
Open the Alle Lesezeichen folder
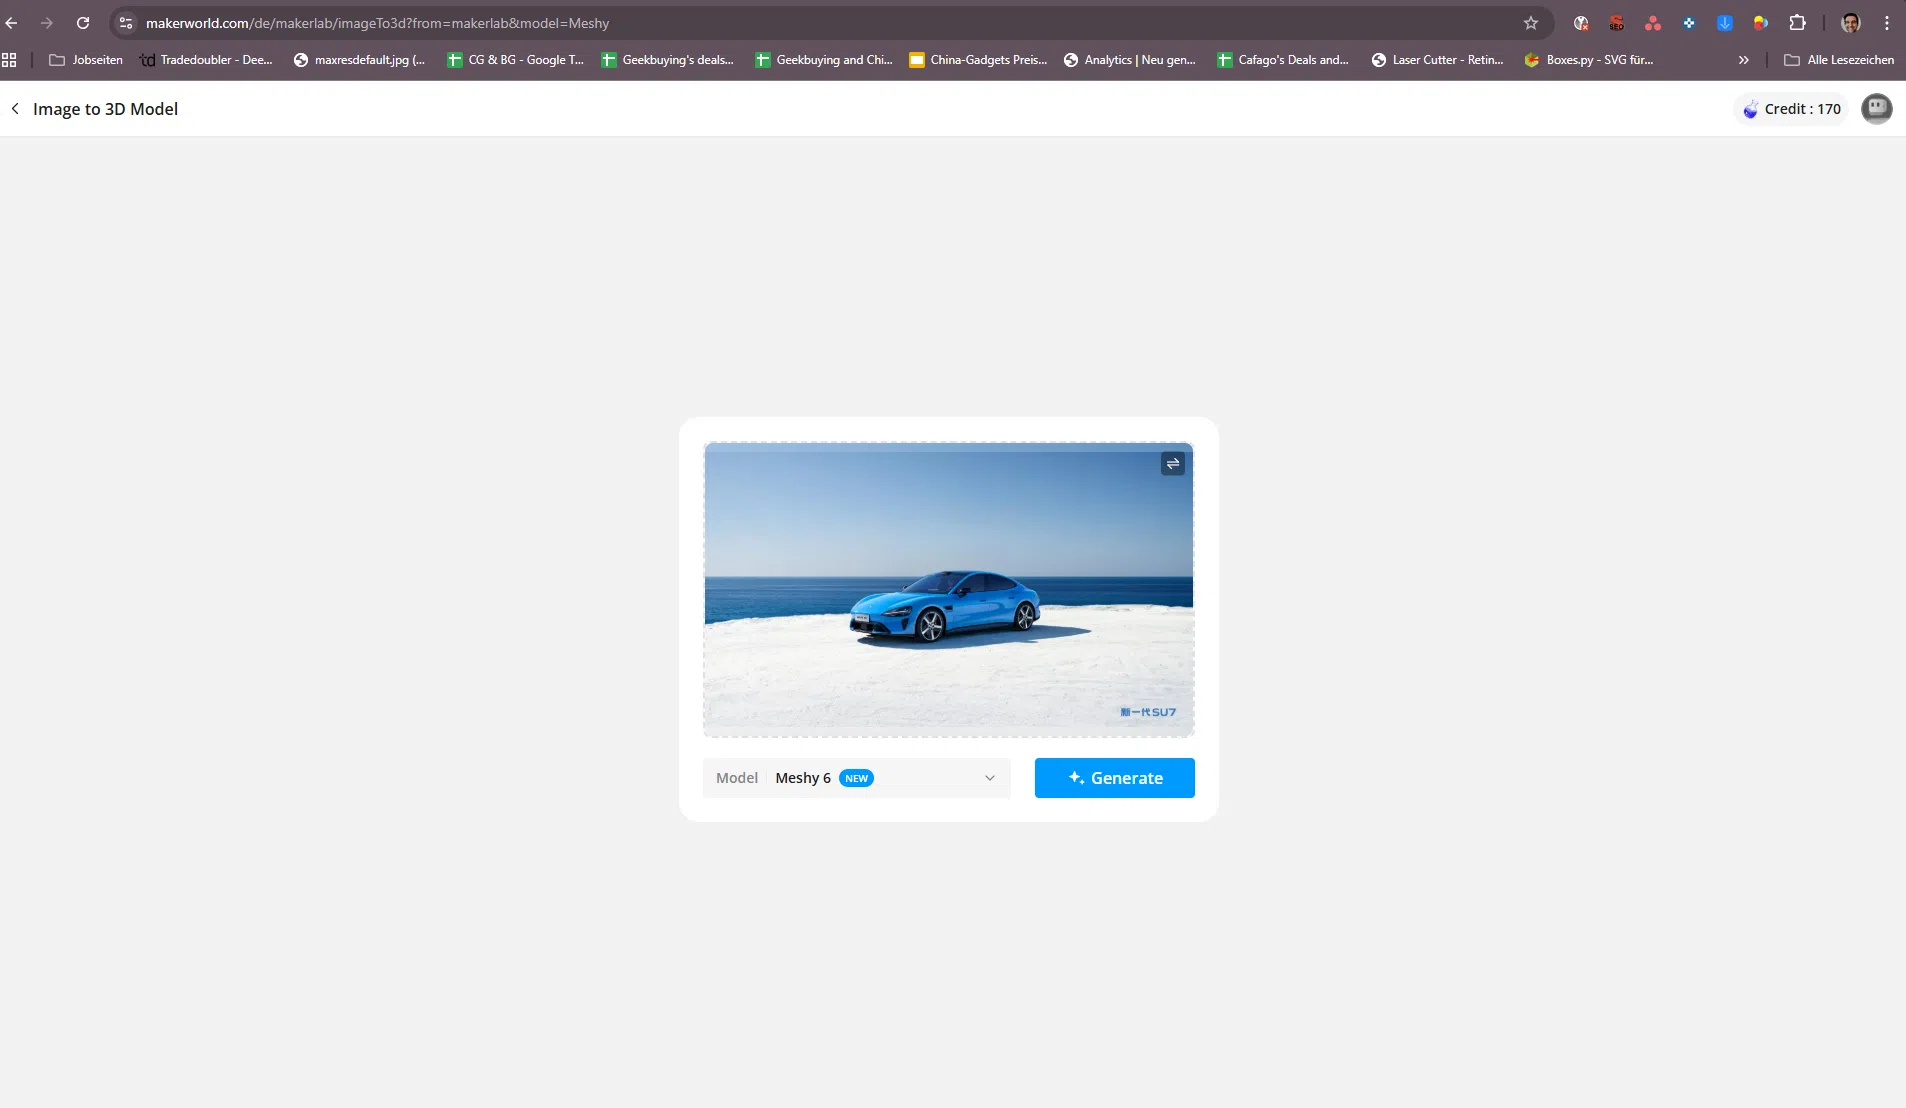click(x=1838, y=60)
